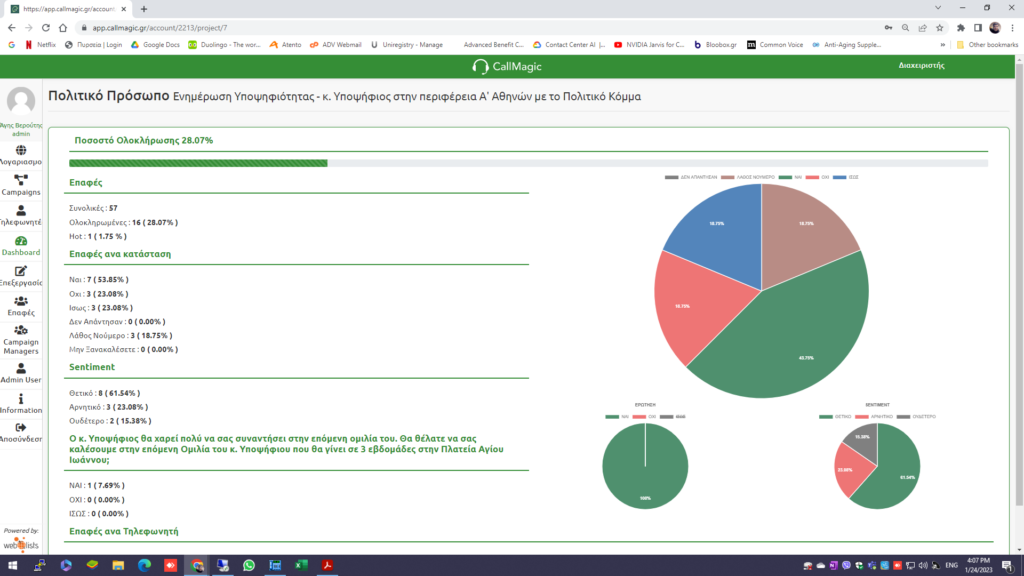
Task: Click the browser address bar
Action: coord(400,30)
